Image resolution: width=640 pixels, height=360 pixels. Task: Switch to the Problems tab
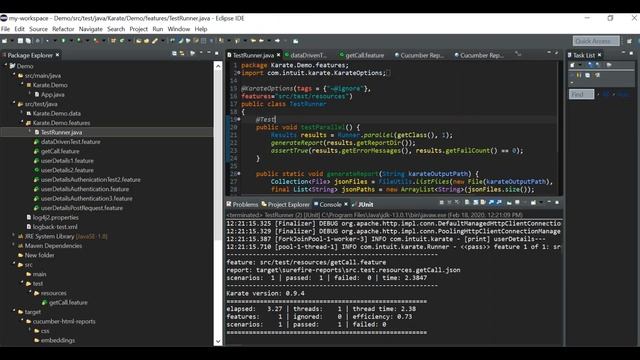click(x=242, y=204)
